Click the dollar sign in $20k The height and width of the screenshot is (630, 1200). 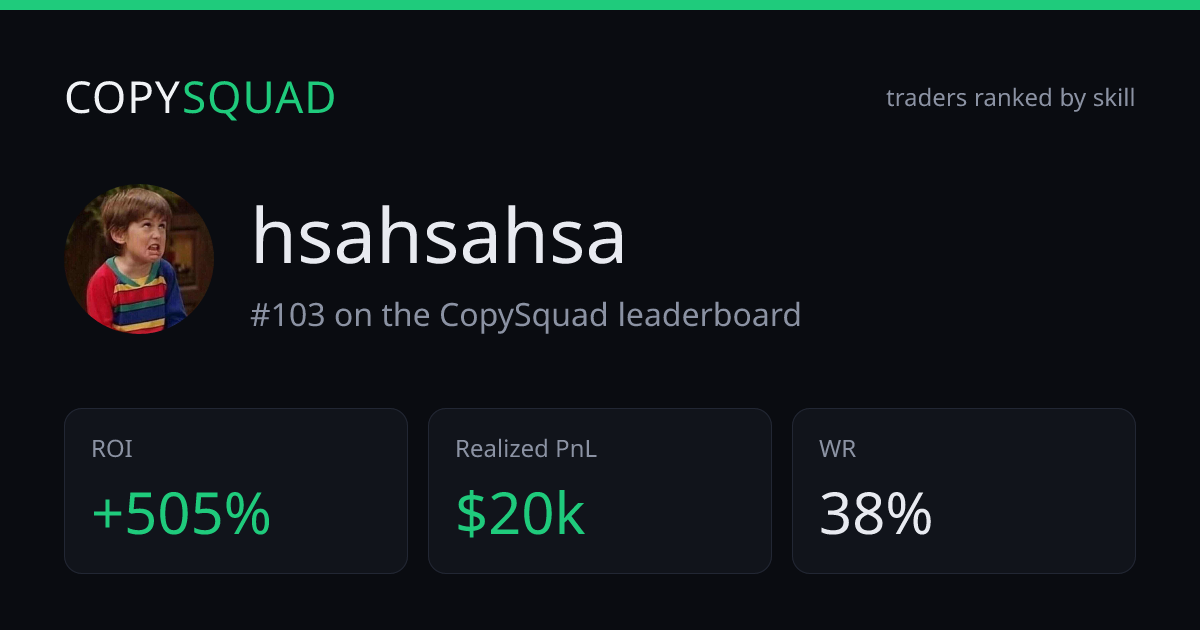(x=471, y=514)
